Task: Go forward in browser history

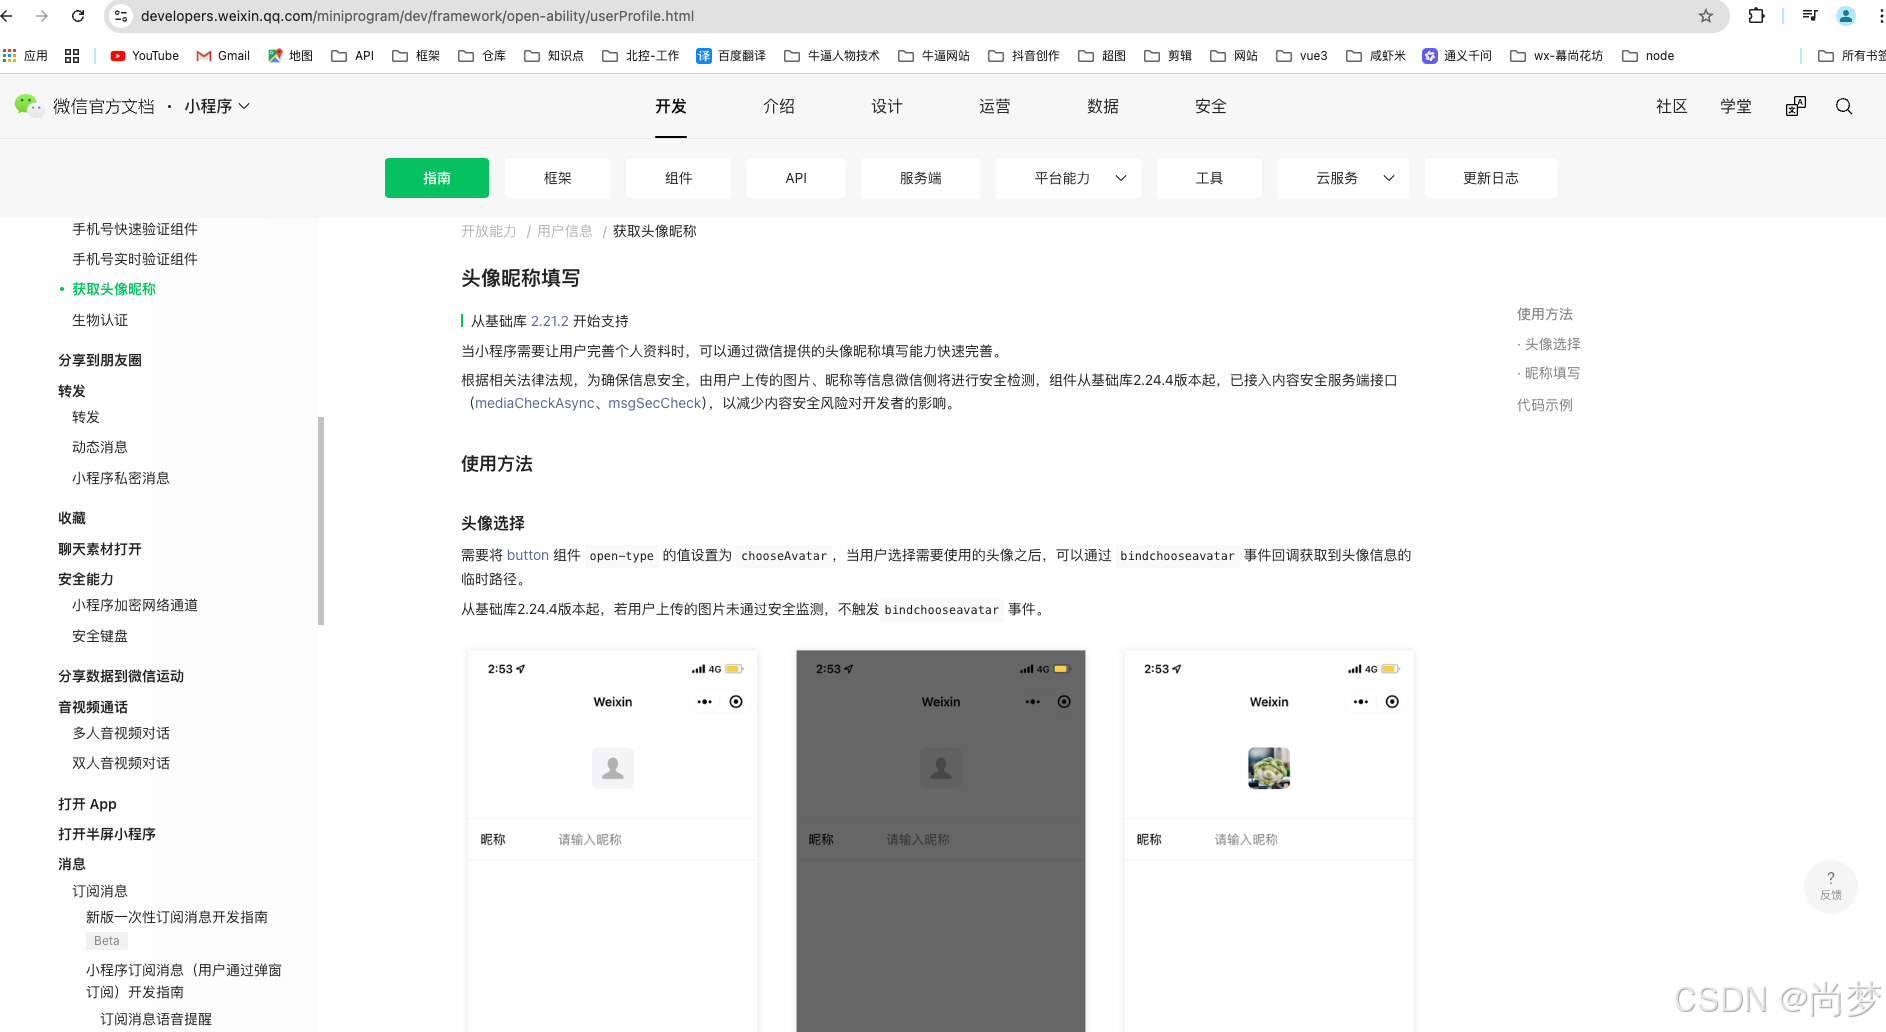Action: 42,16
